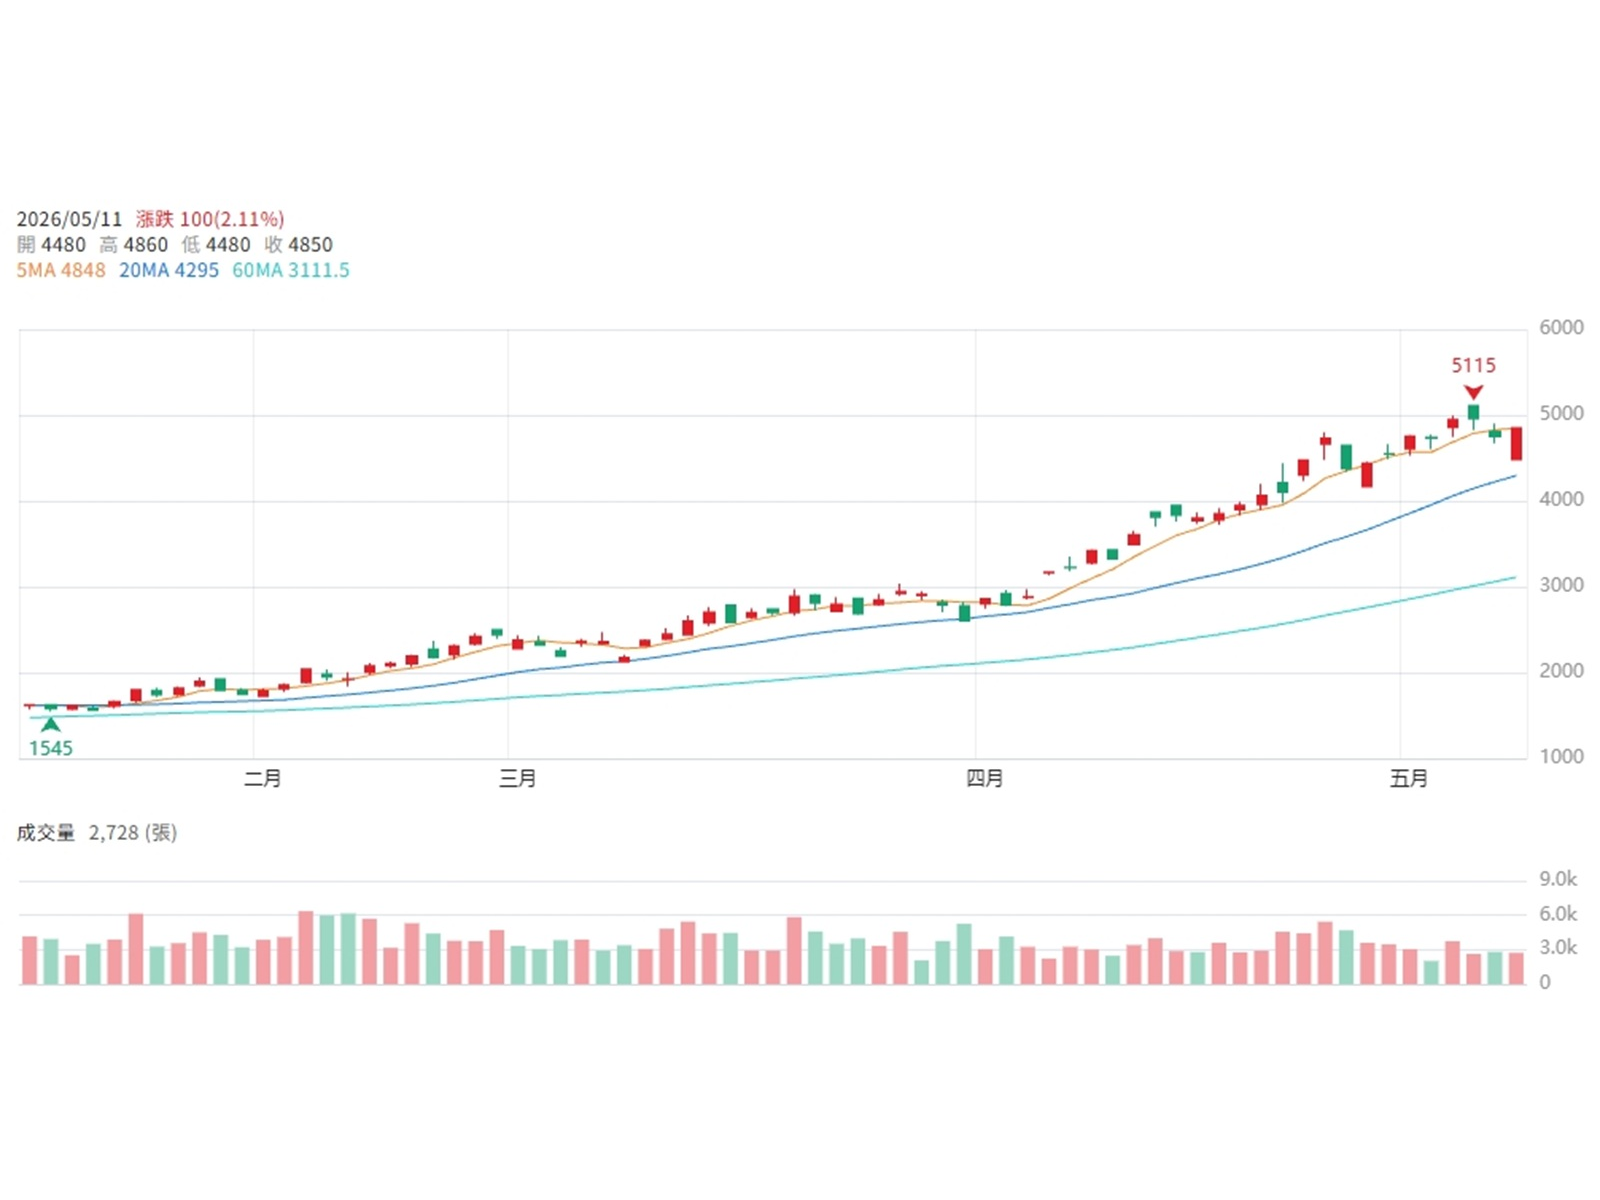Image resolution: width=1600 pixels, height=1200 pixels.
Task: Click the 四月 month label
Action: coord(985,779)
